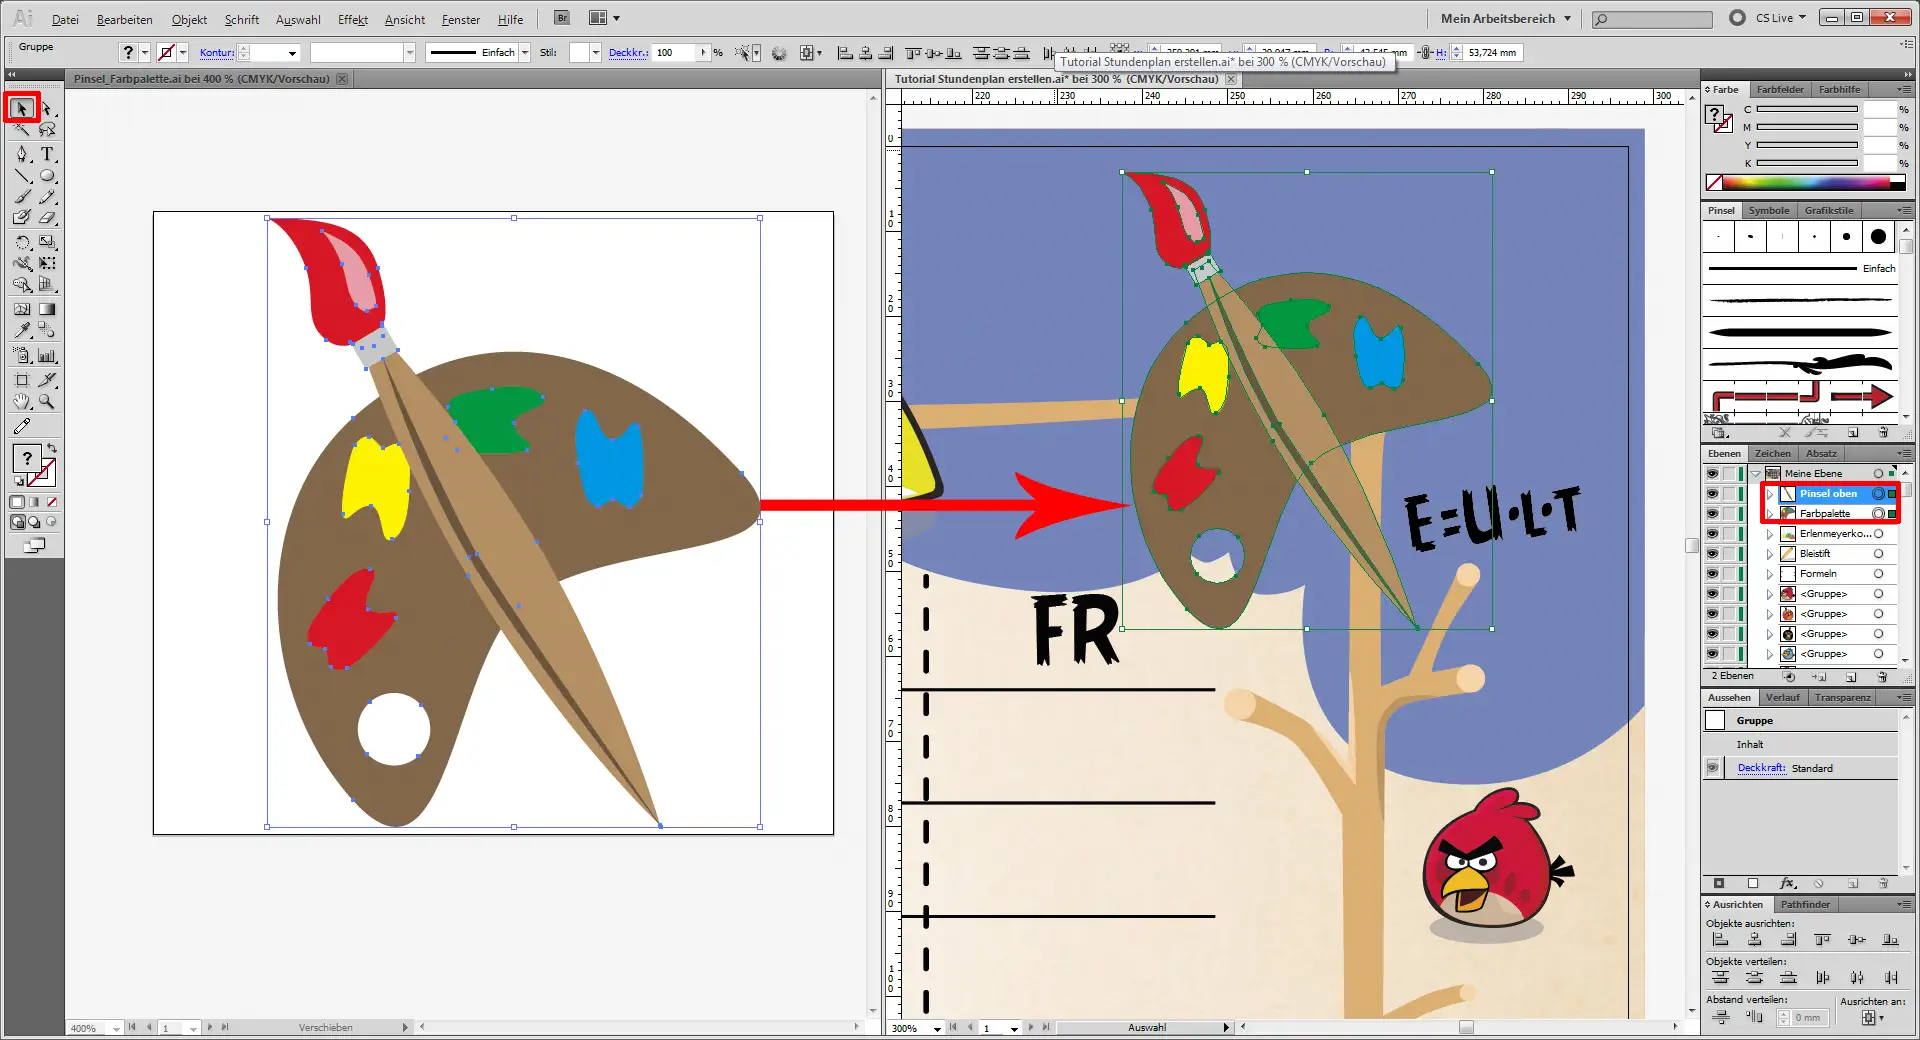Select the Zoom magnifier tool

pyautogui.click(x=47, y=402)
